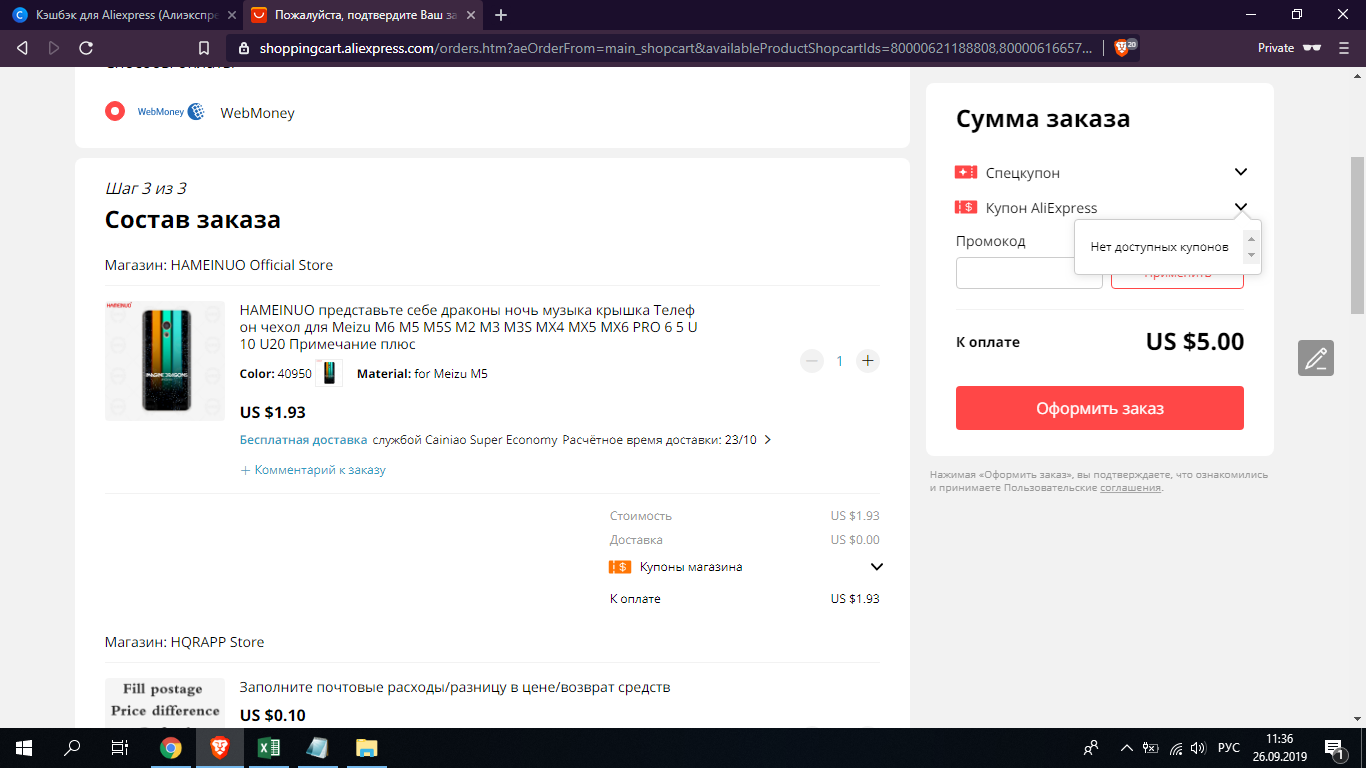This screenshot has height=768, width=1366.
Task: Launch Google Chrome from the taskbar
Action: (171, 748)
